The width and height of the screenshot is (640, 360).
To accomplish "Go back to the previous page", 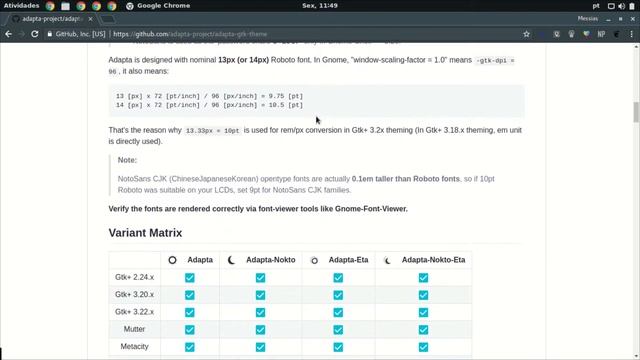I will click(x=9, y=34).
